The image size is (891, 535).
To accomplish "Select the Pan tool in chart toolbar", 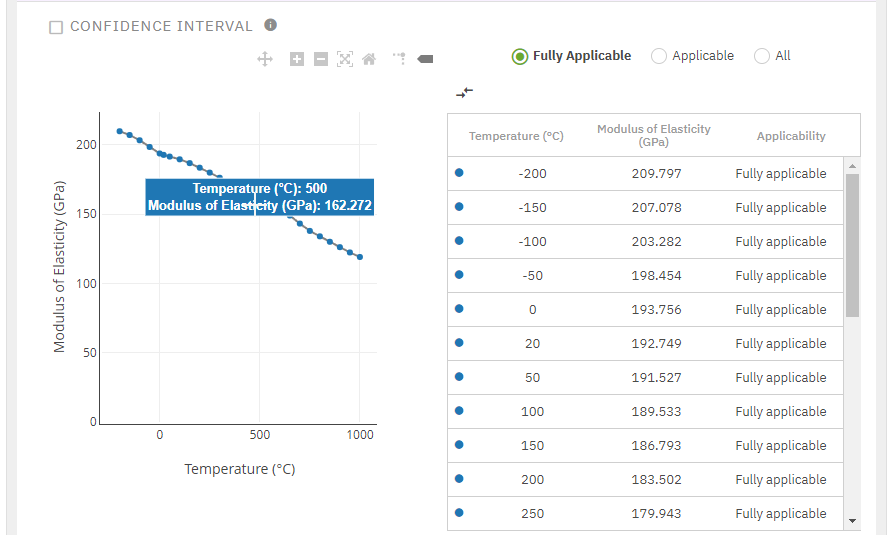I will [265, 59].
